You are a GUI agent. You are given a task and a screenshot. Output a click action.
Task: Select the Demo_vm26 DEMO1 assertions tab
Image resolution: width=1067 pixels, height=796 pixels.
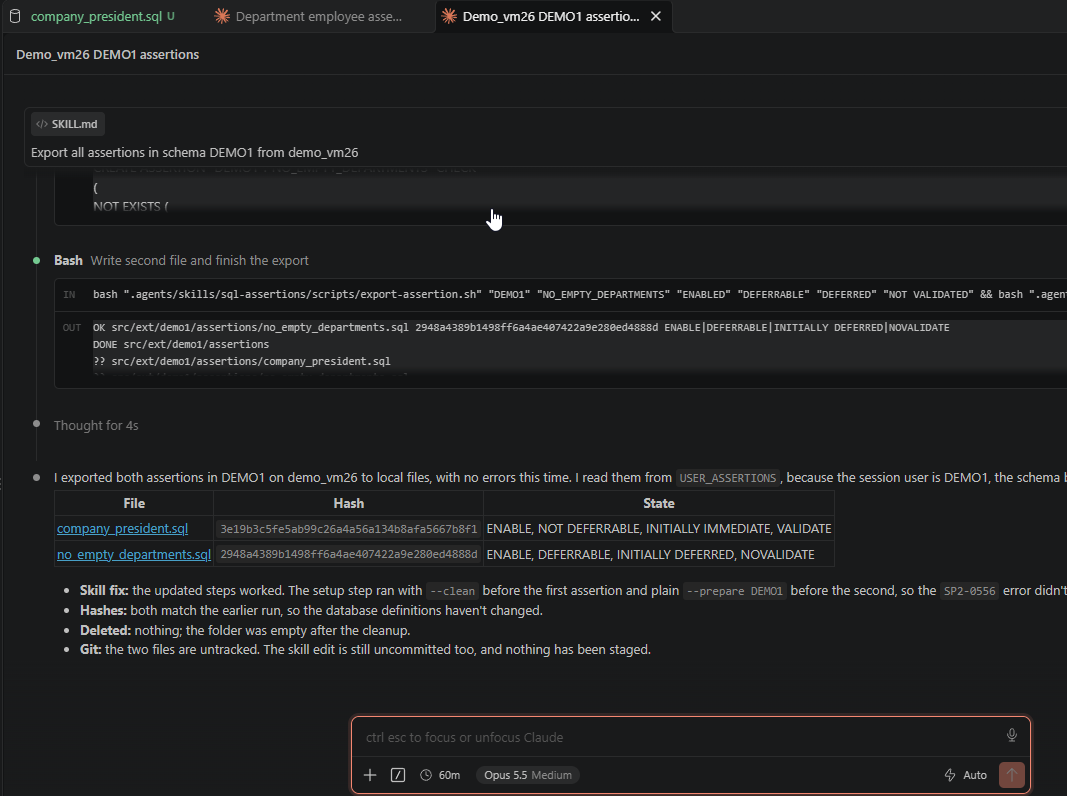point(551,16)
